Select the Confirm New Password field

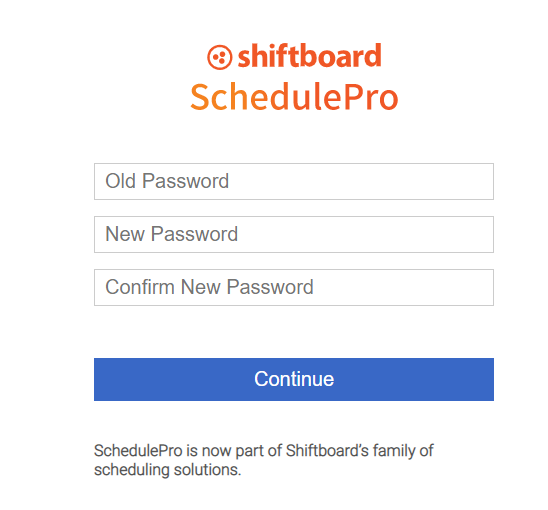coord(294,287)
